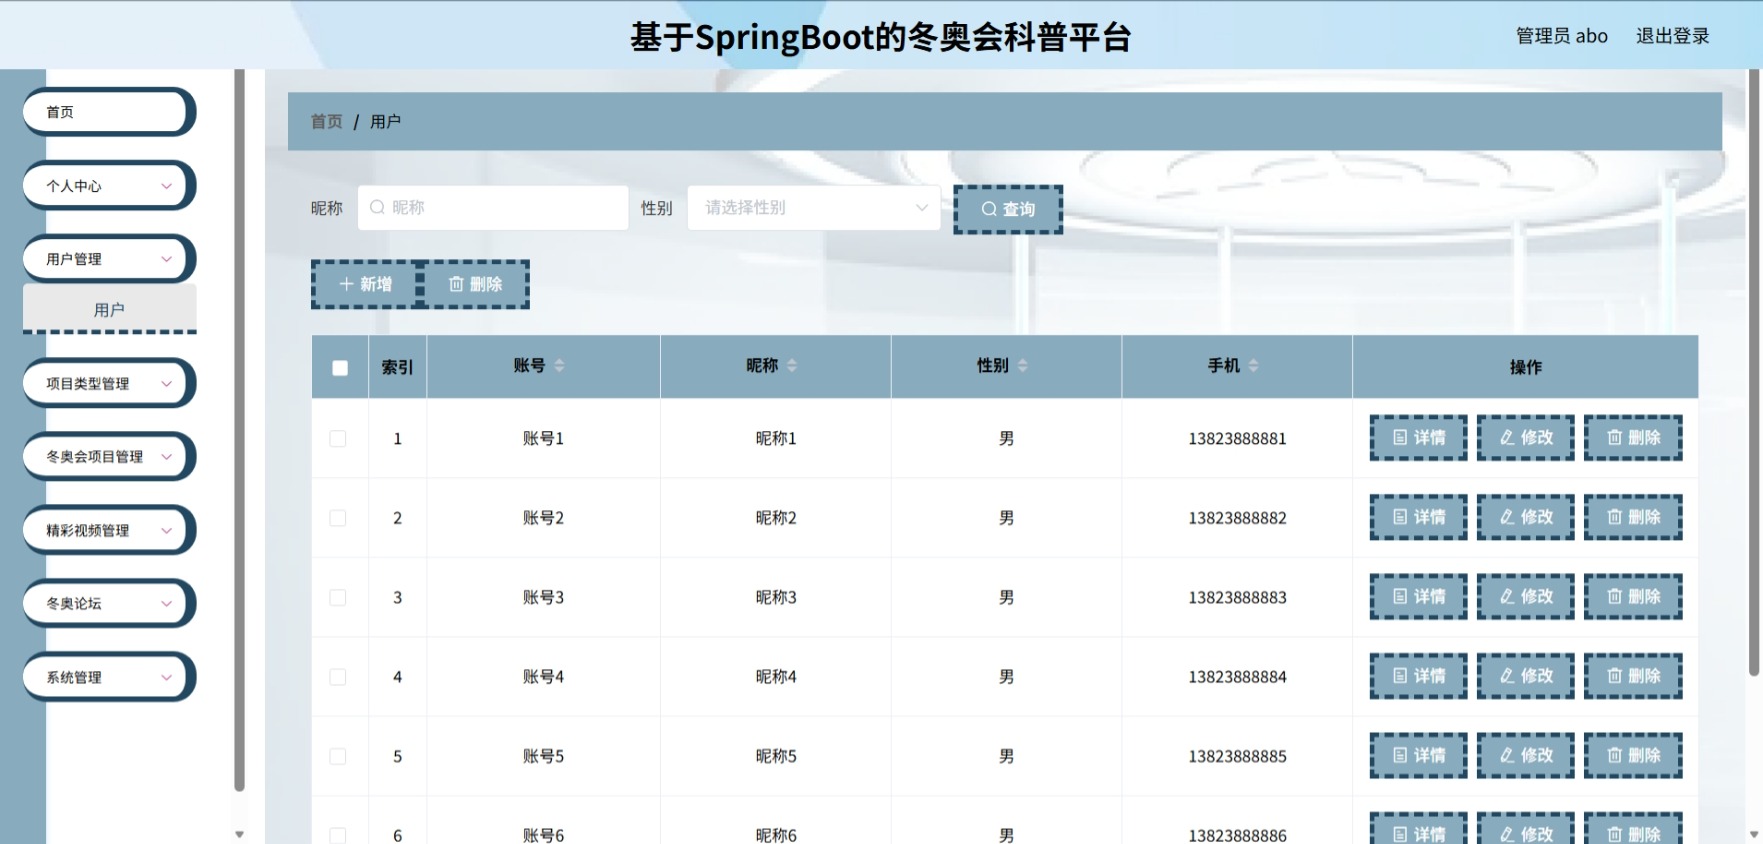Open the 请选择性别 dropdown
The width and height of the screenshot is (1763, 844).
(814, 208)
